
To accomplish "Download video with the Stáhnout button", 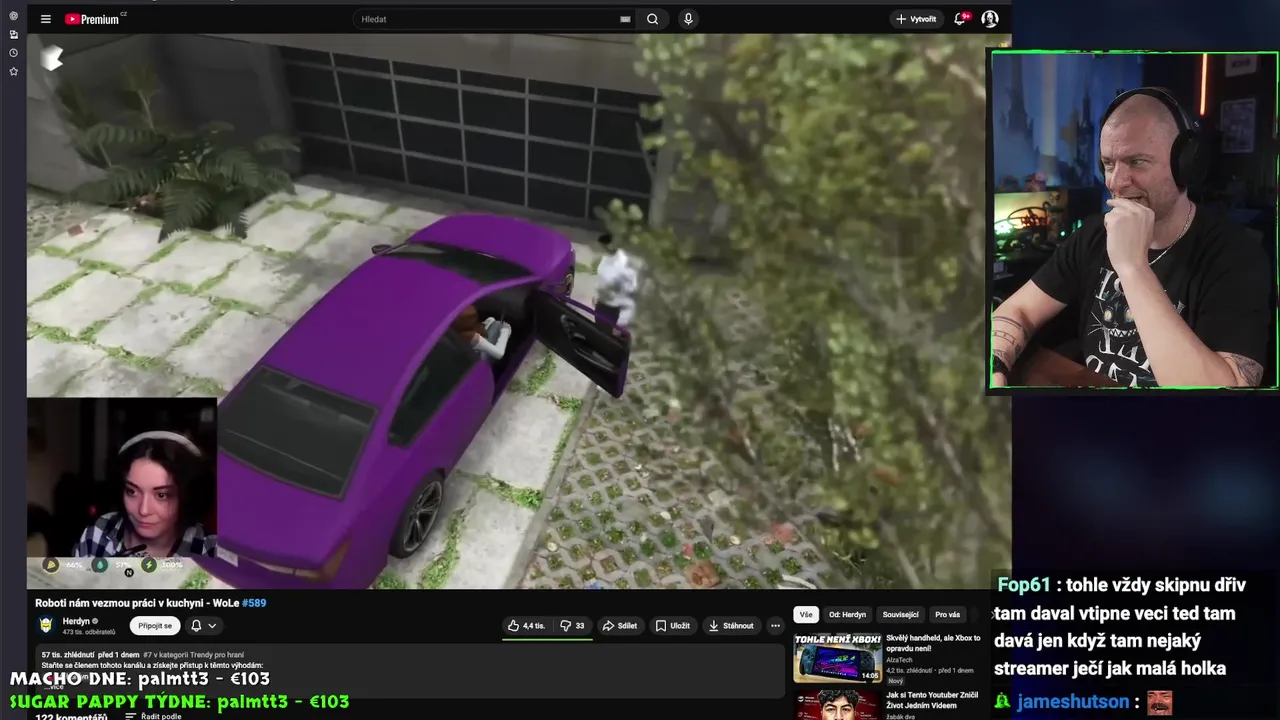I will coord(731,626).
